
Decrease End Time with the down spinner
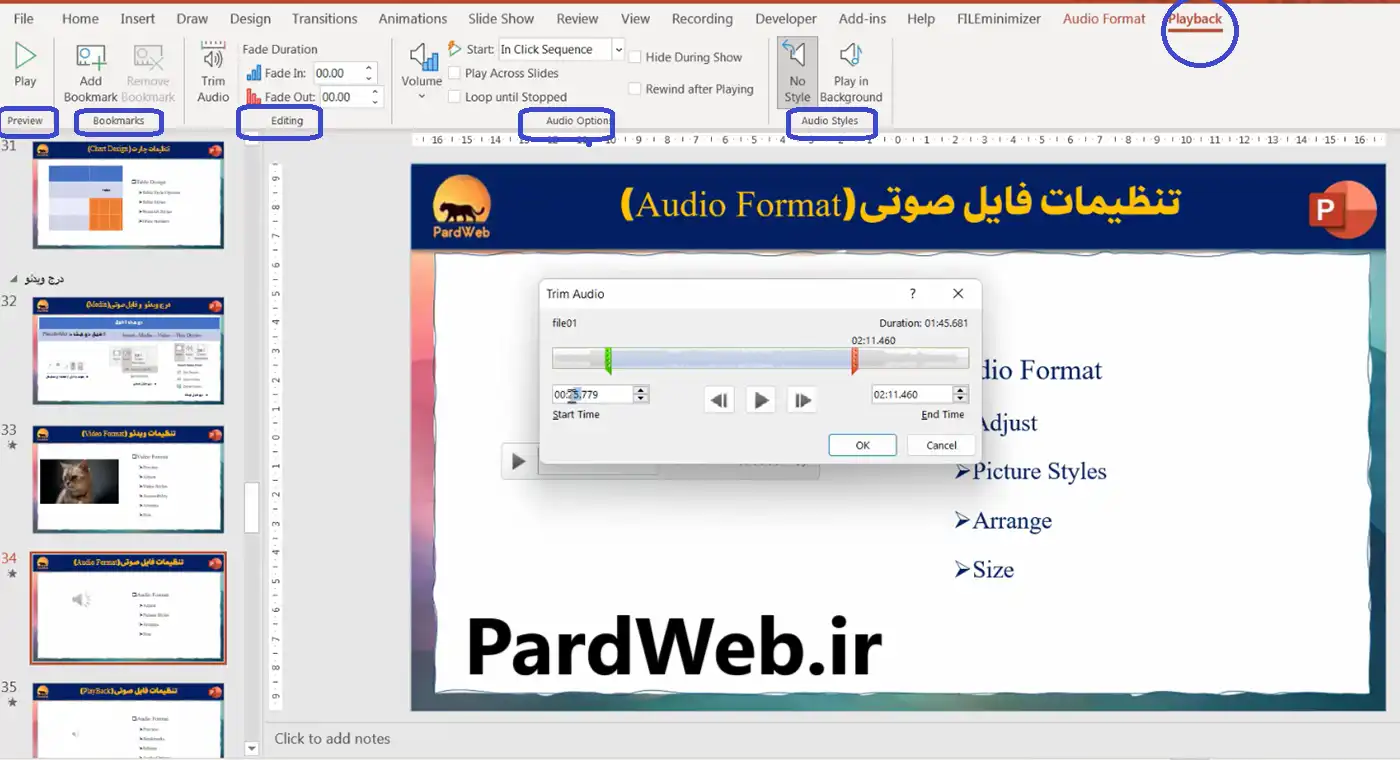pos(960,399)
